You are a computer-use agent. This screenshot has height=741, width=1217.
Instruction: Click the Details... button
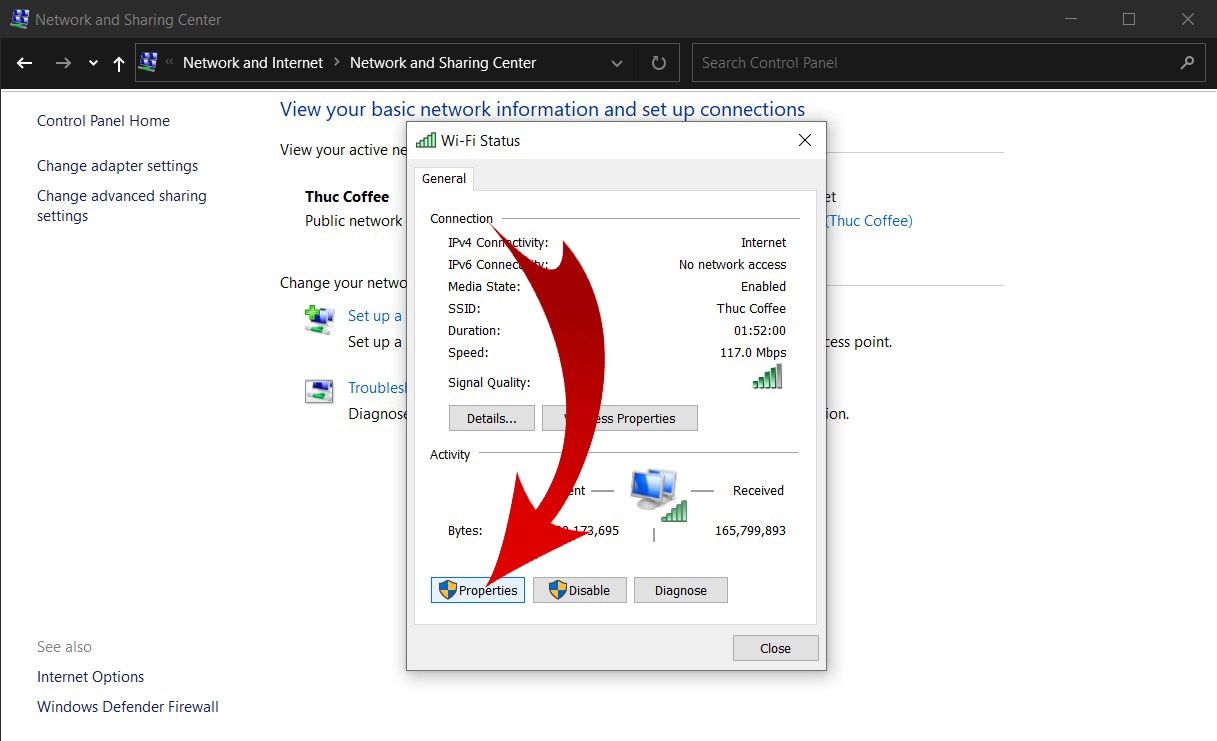(492, 418)
